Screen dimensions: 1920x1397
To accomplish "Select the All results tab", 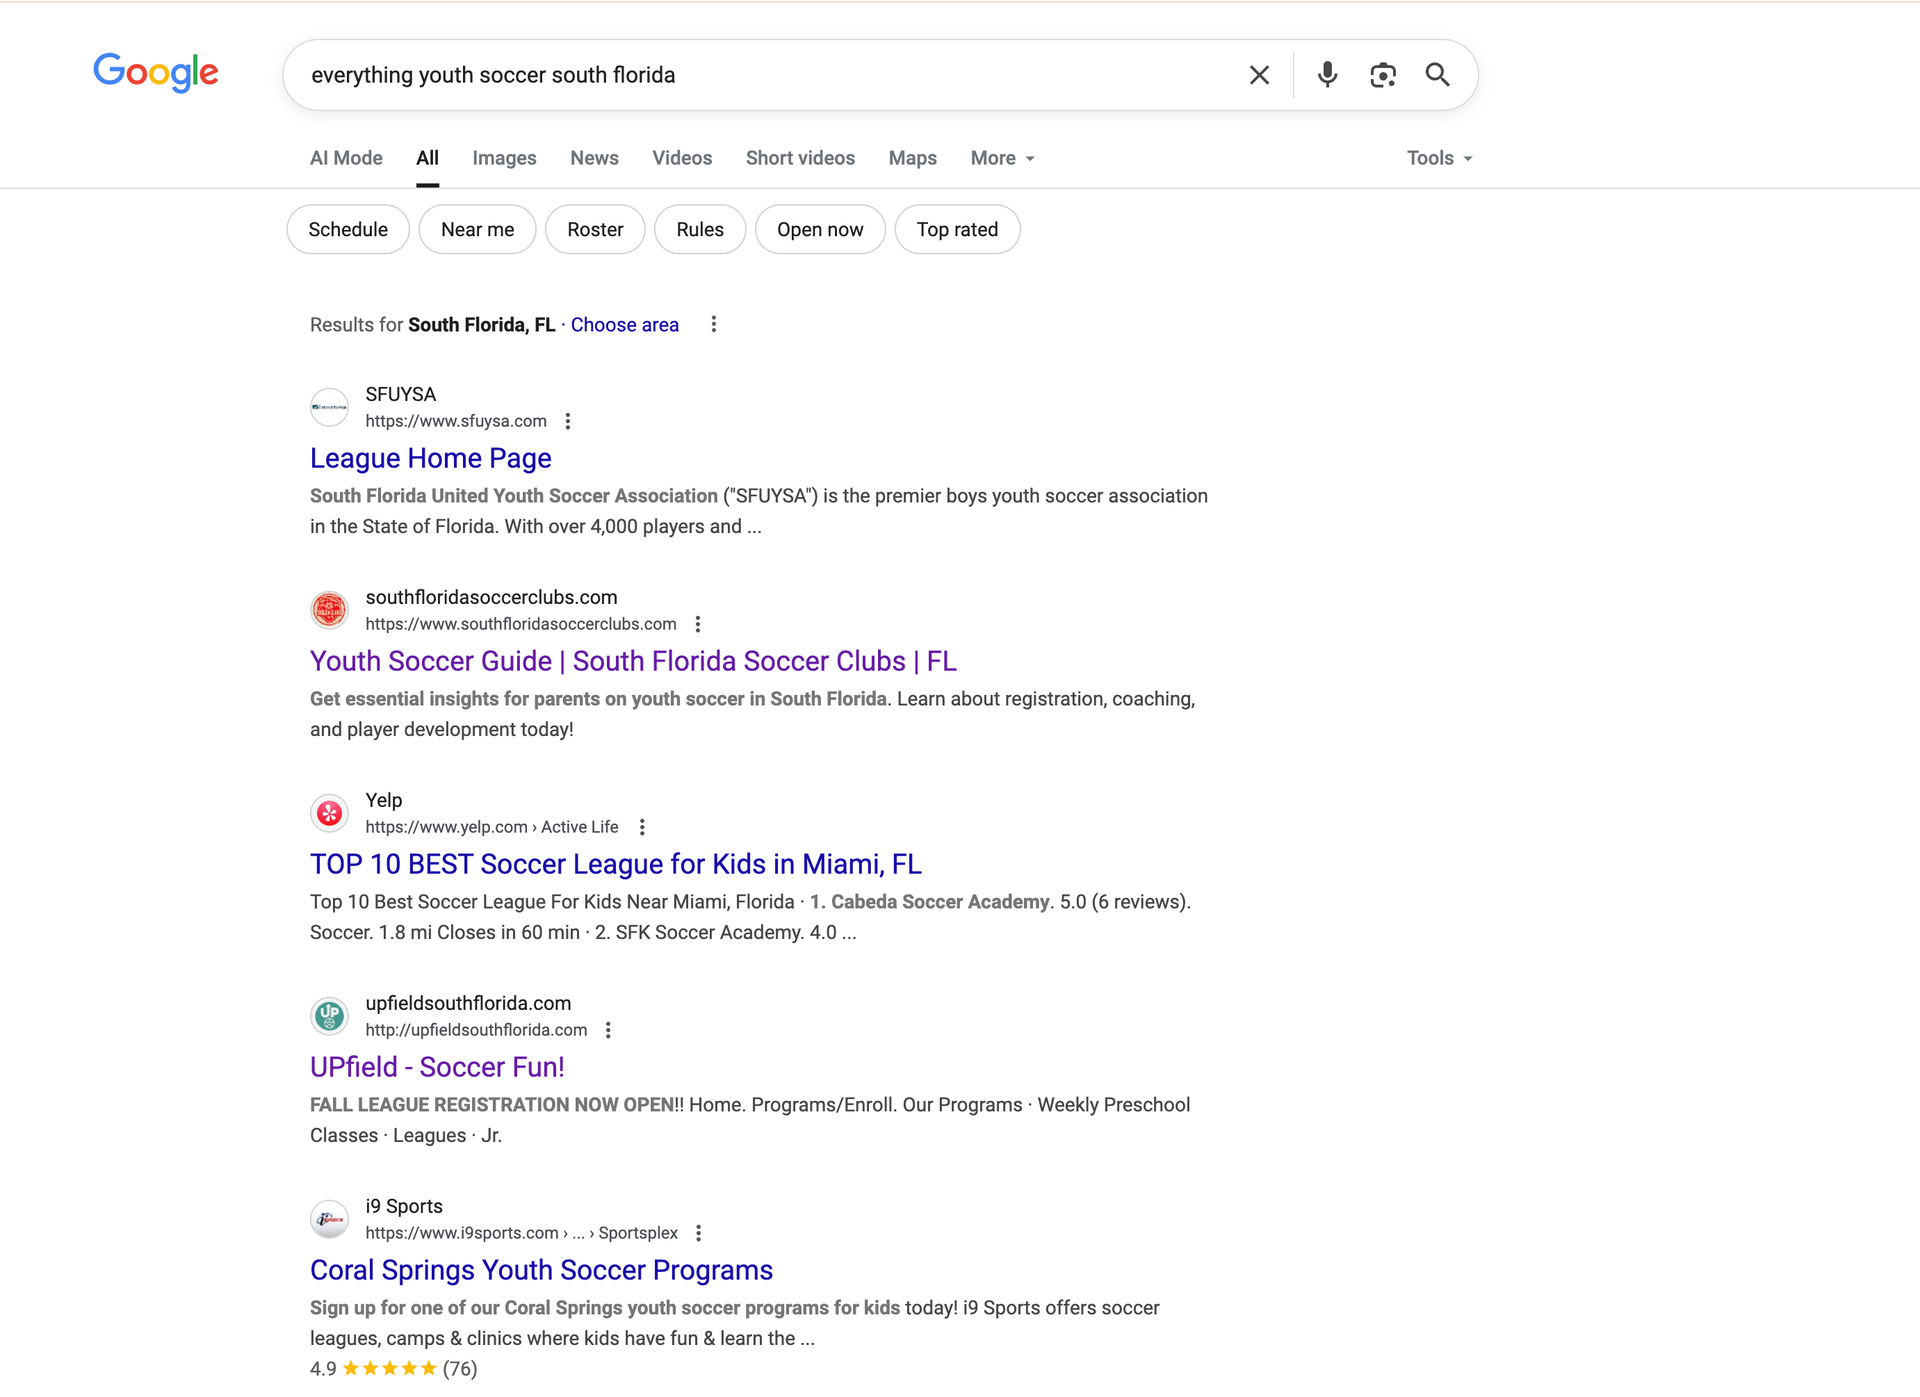I will [427, 158].
